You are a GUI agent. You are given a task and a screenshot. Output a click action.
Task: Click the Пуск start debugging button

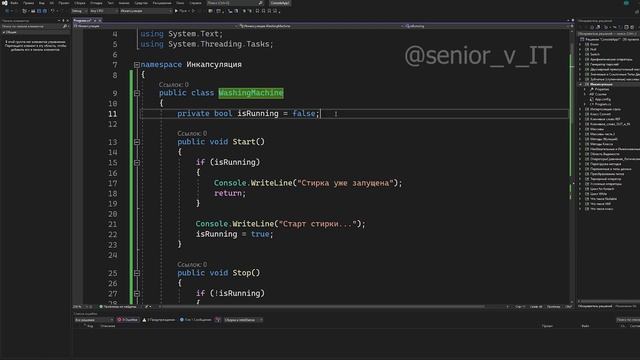(182, 11)
